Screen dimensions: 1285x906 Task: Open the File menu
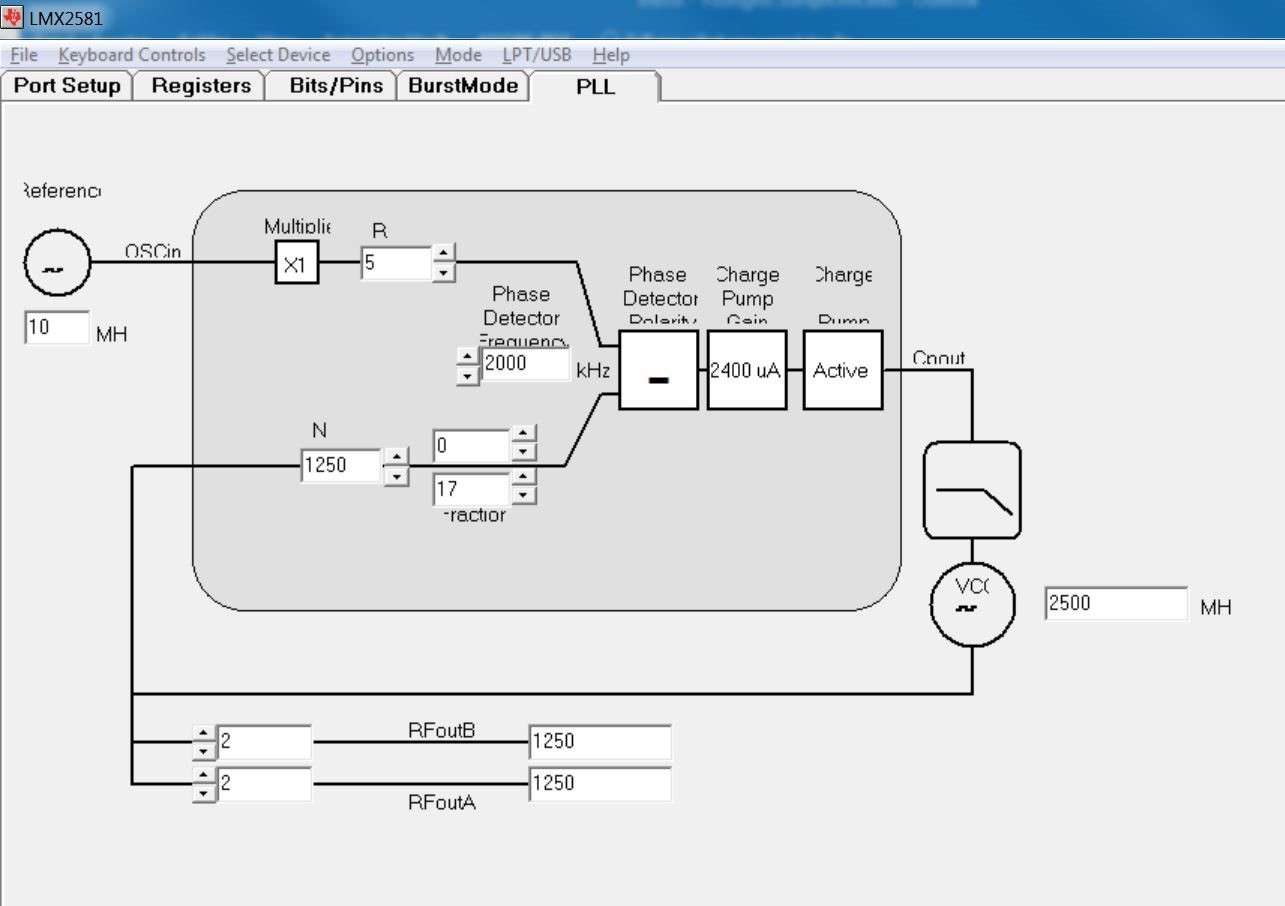(x=23, y=55)
